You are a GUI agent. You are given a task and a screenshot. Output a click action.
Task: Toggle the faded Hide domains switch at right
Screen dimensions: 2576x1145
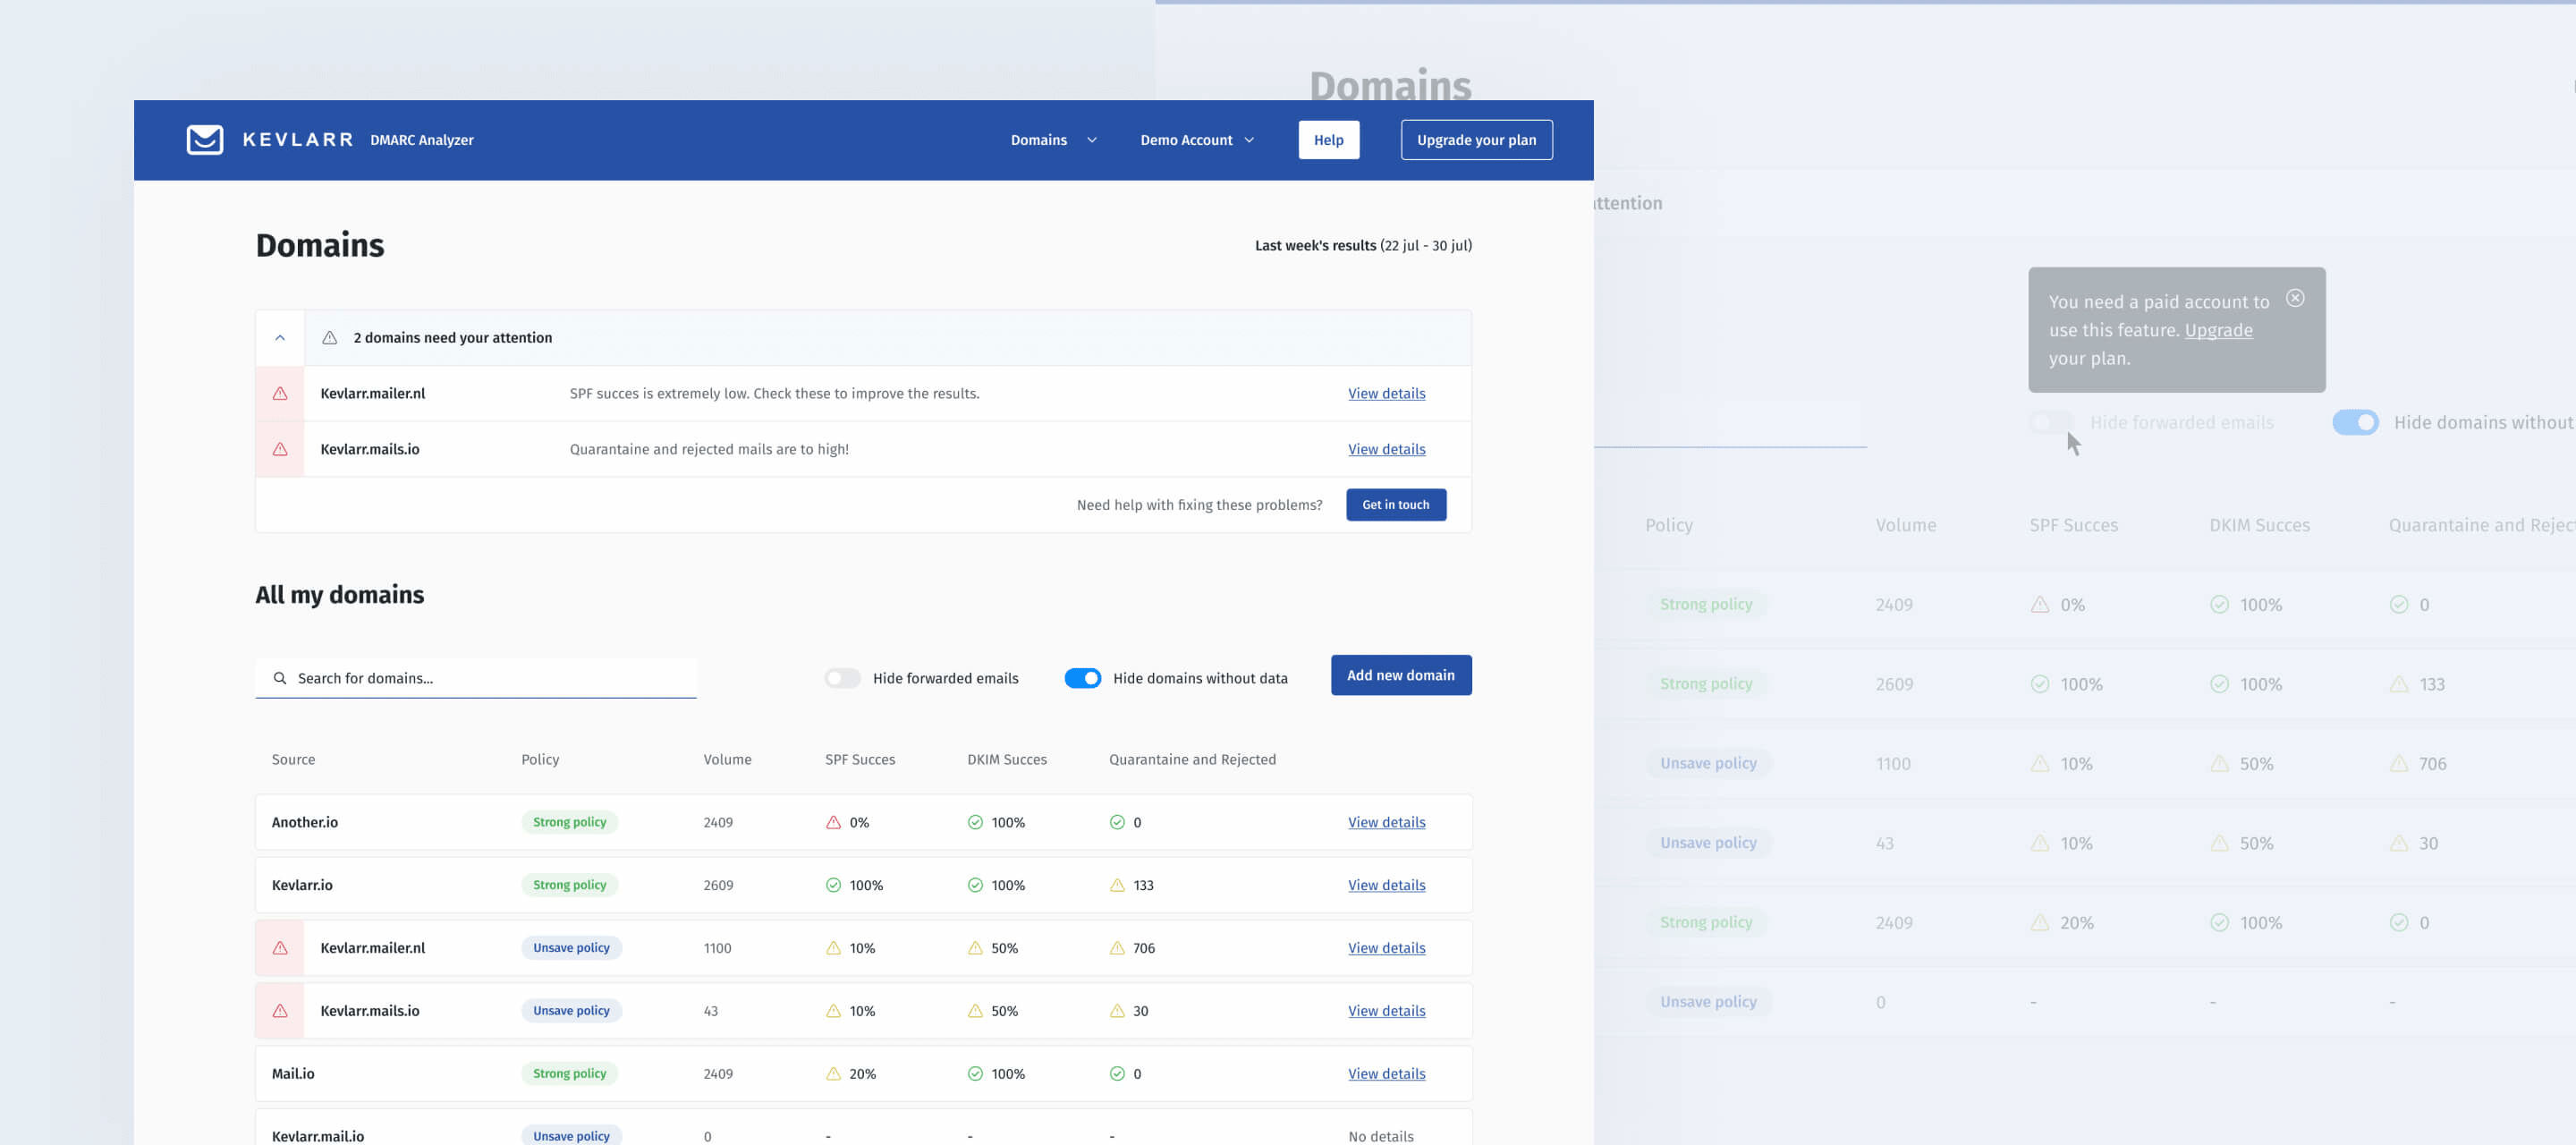coord(2355,423)
